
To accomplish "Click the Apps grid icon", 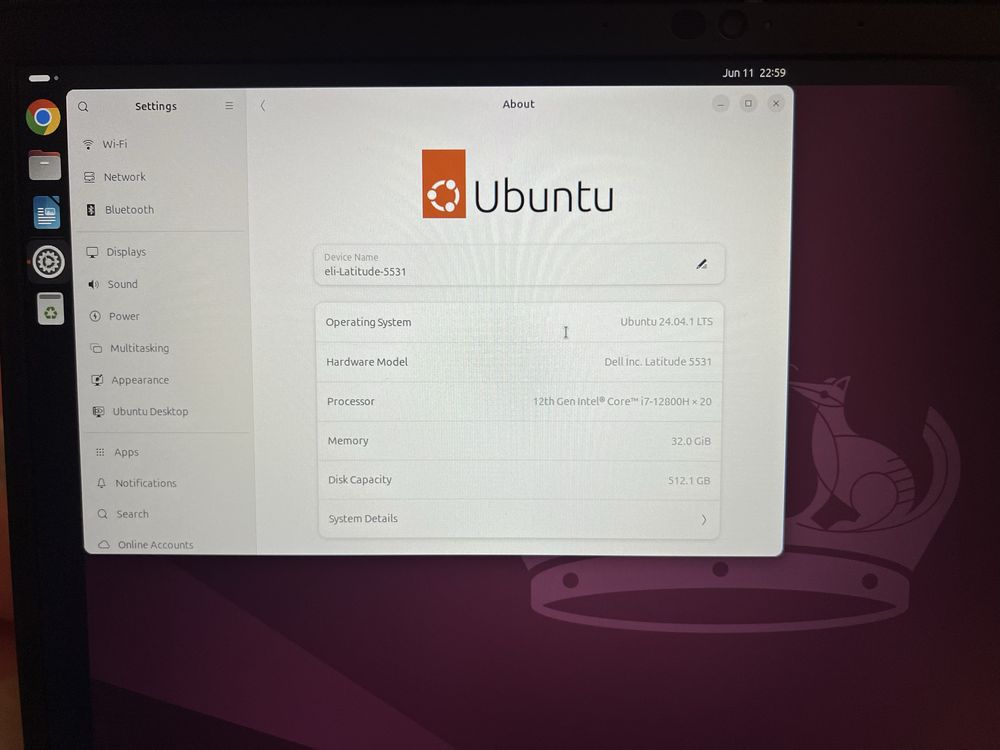I will coord(100,452).
